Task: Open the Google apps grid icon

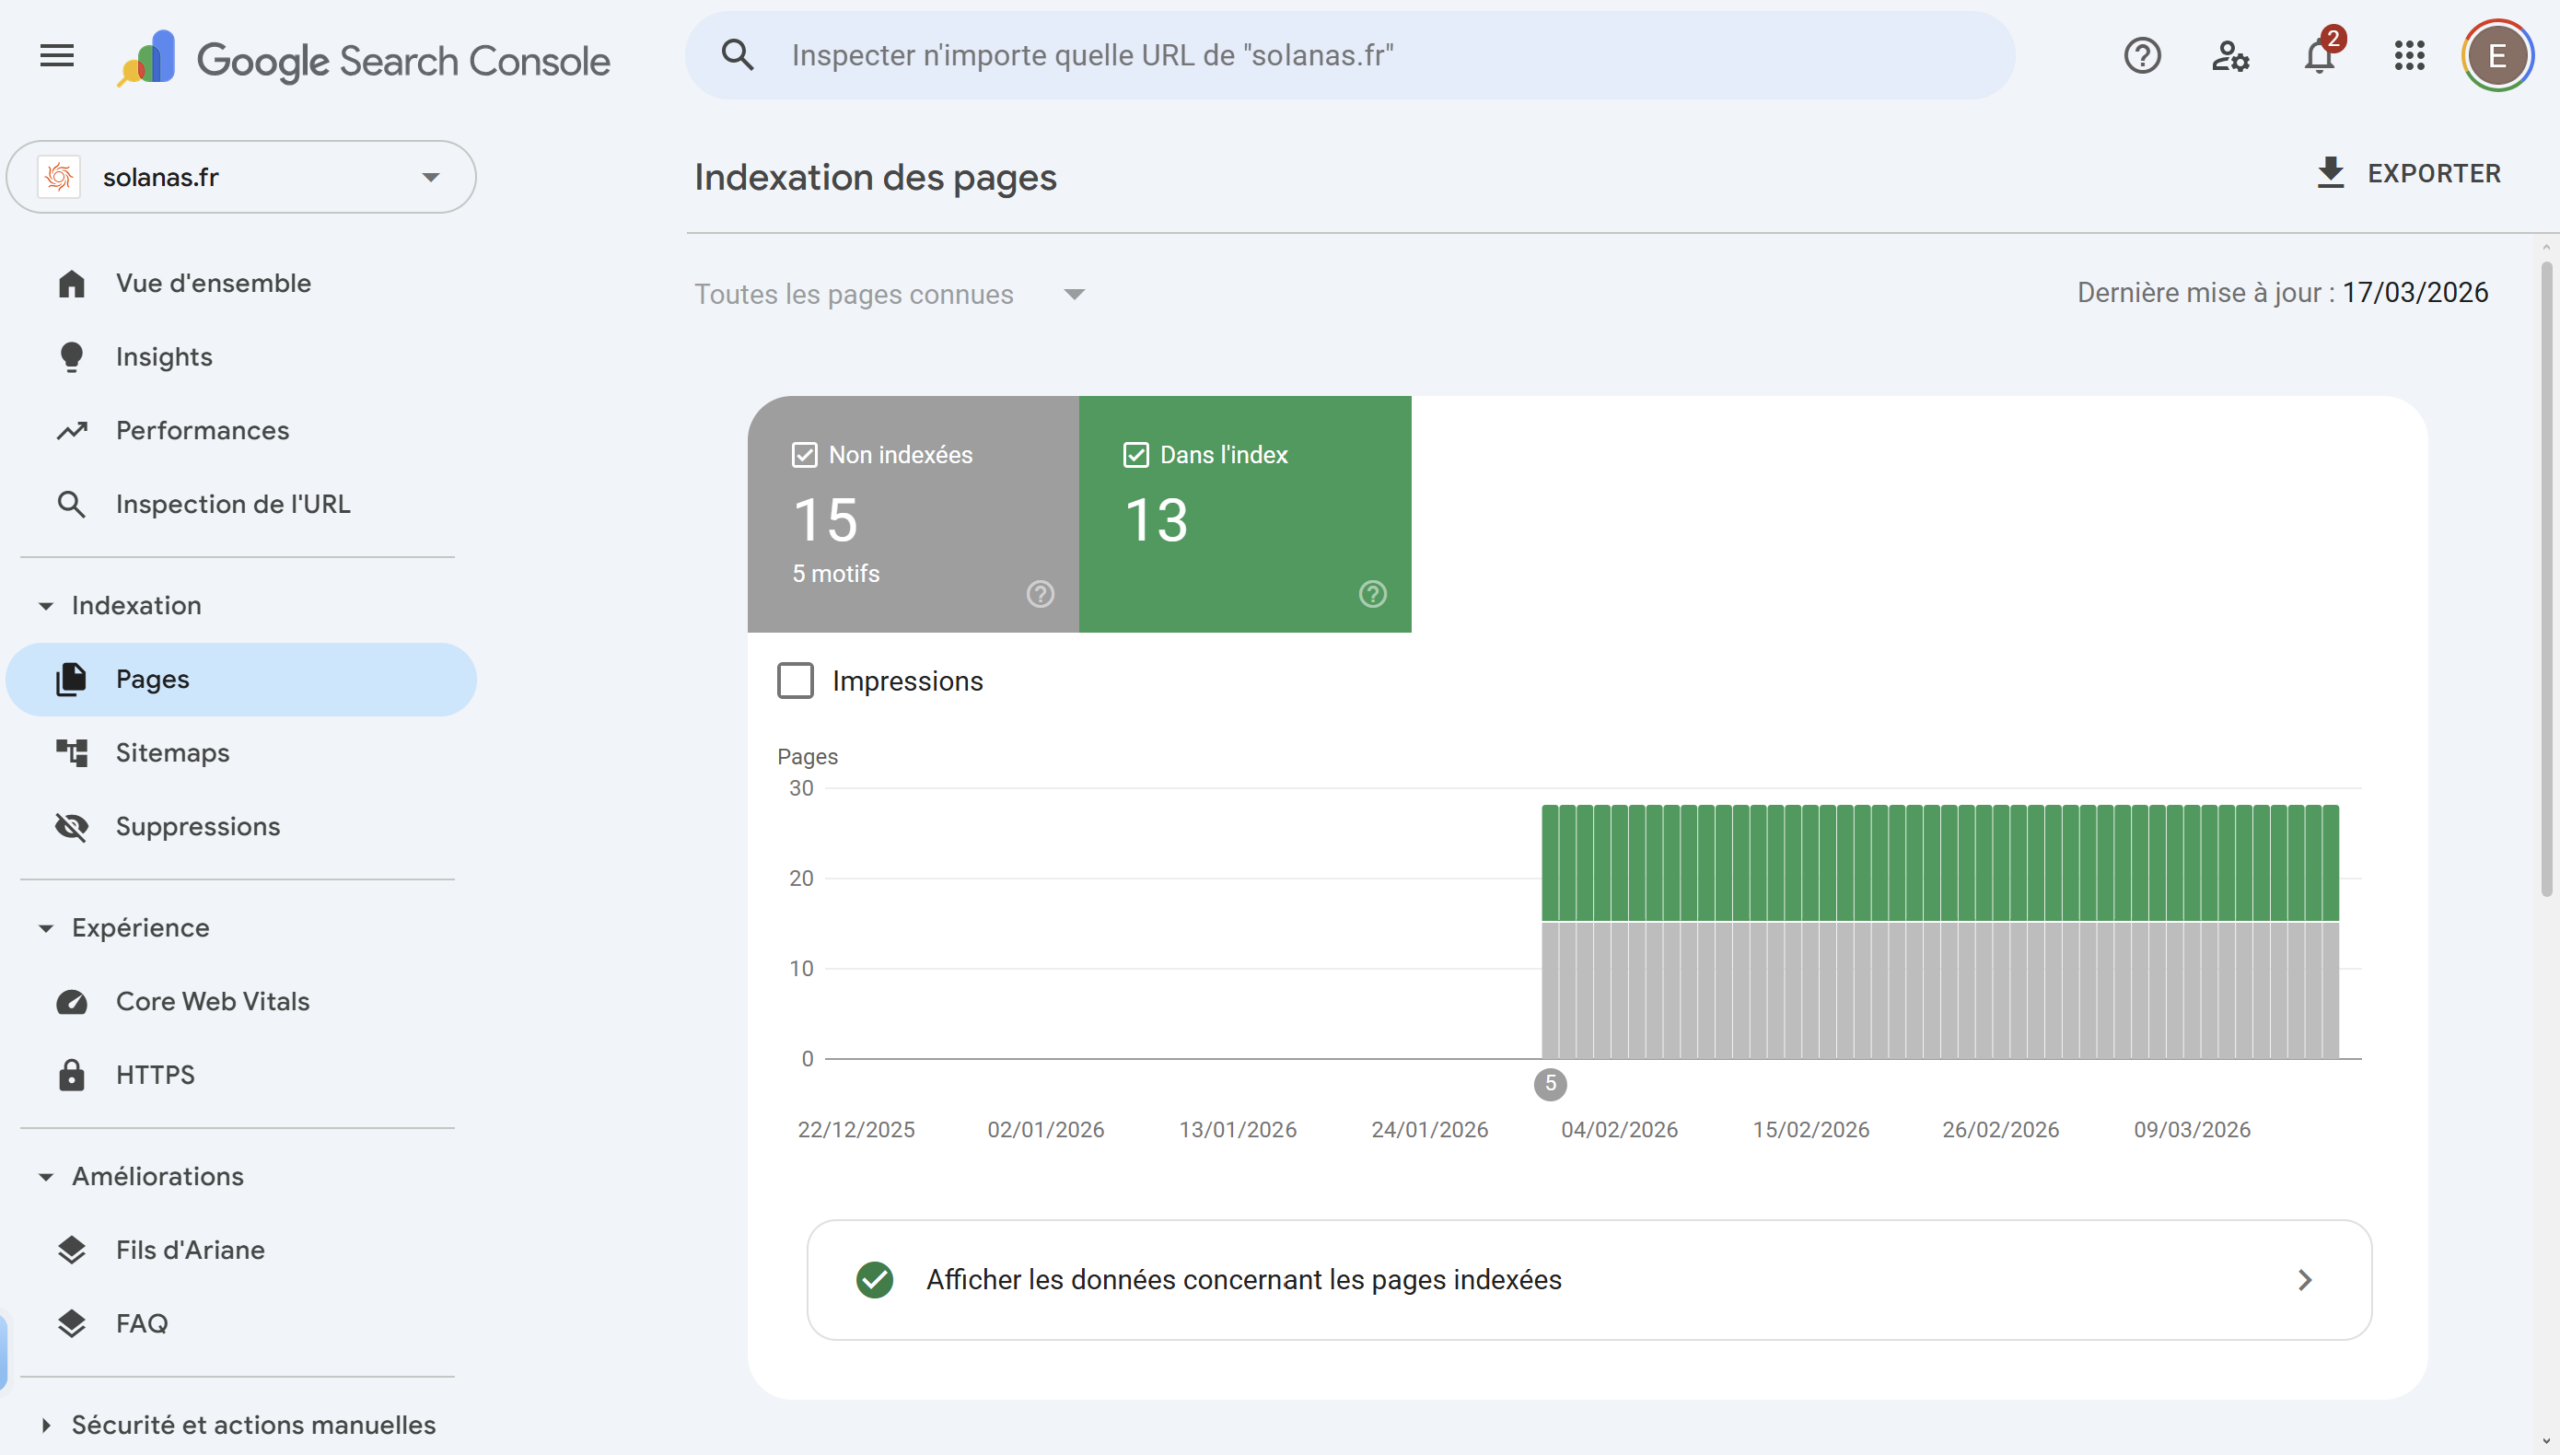Action: [2409, 56]
